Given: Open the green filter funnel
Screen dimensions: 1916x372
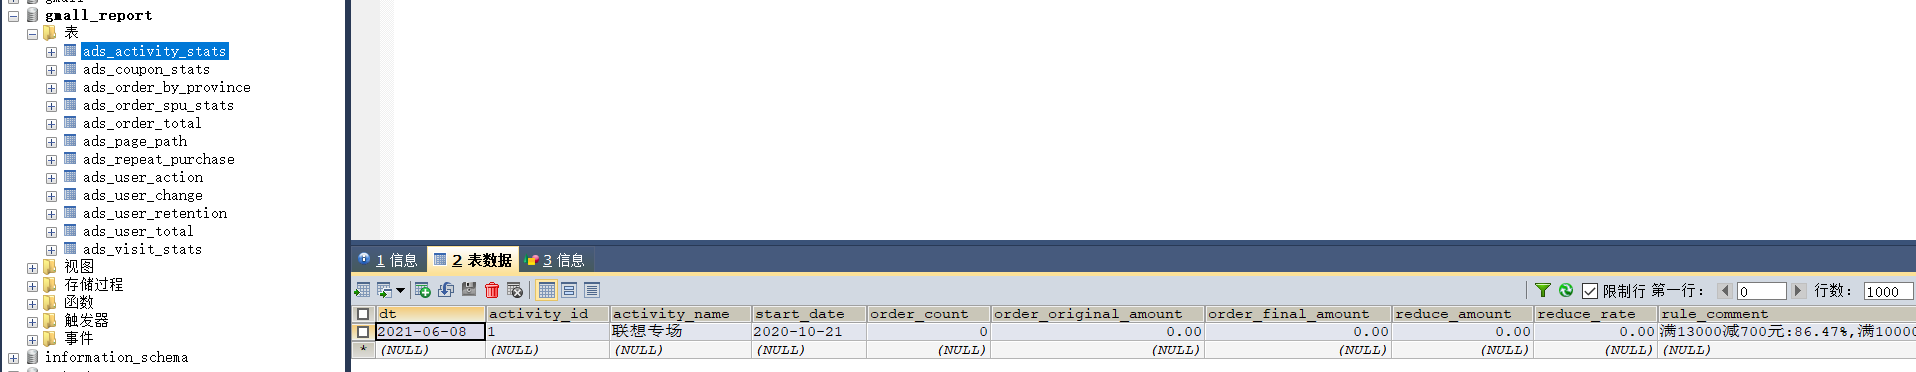Looking at the screenshot, I should point(1543,290).
